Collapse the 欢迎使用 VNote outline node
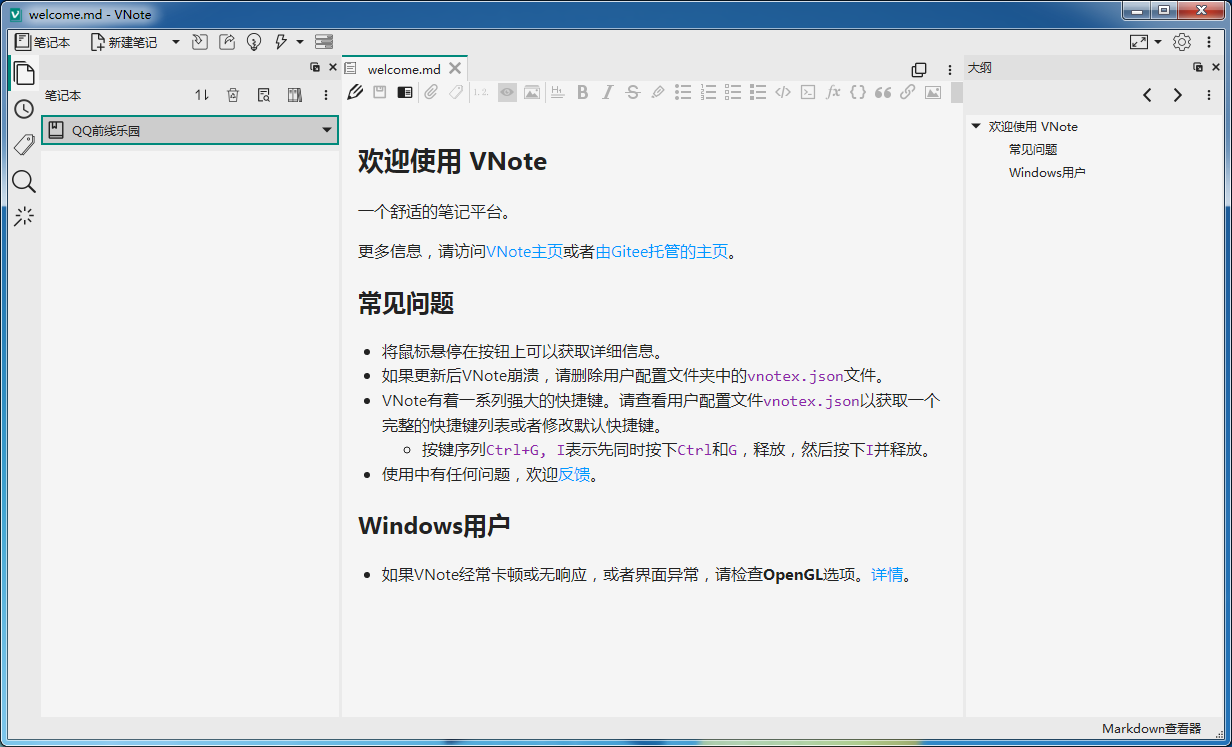1232x747 pixels. (976, 126)
